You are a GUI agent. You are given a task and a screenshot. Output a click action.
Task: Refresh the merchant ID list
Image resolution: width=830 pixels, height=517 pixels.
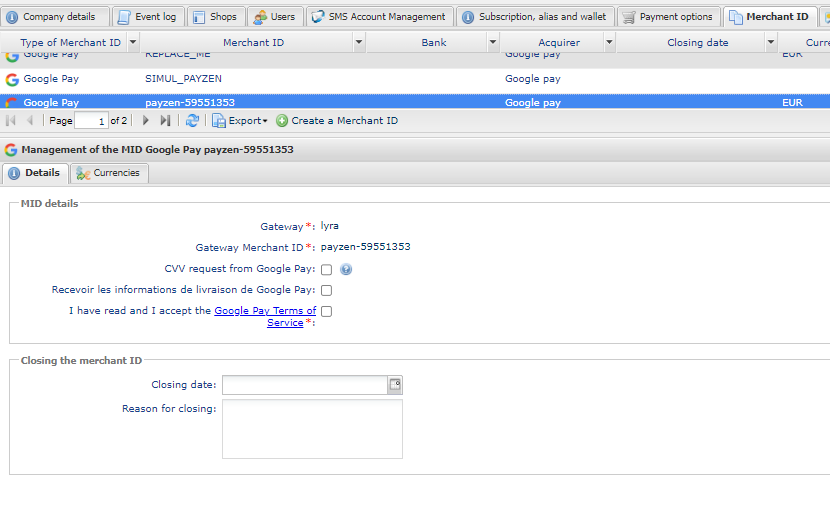[192, 121]
